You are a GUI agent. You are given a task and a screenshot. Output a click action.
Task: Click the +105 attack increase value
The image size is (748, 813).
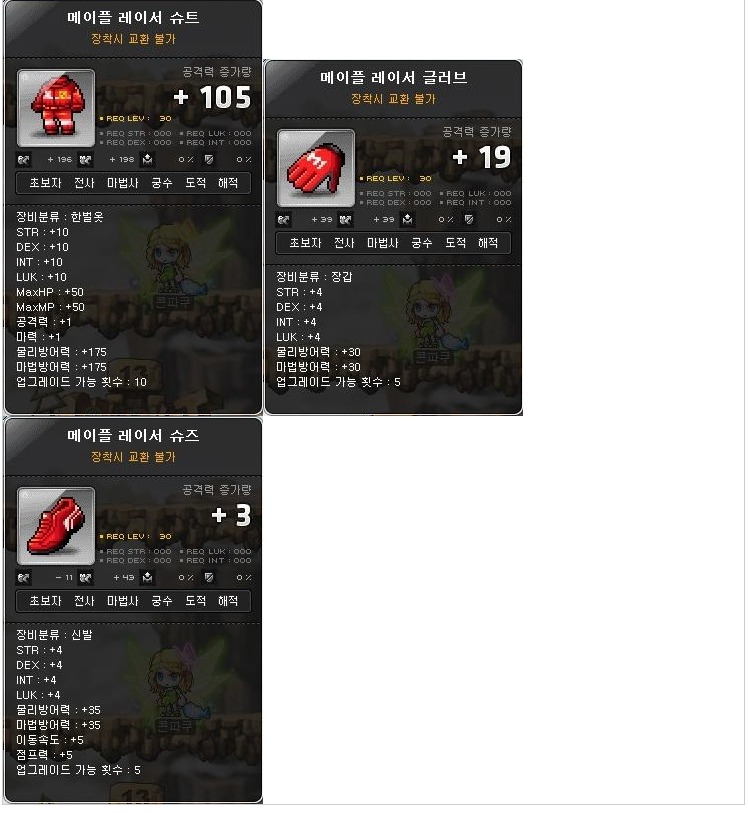point(212,97)
